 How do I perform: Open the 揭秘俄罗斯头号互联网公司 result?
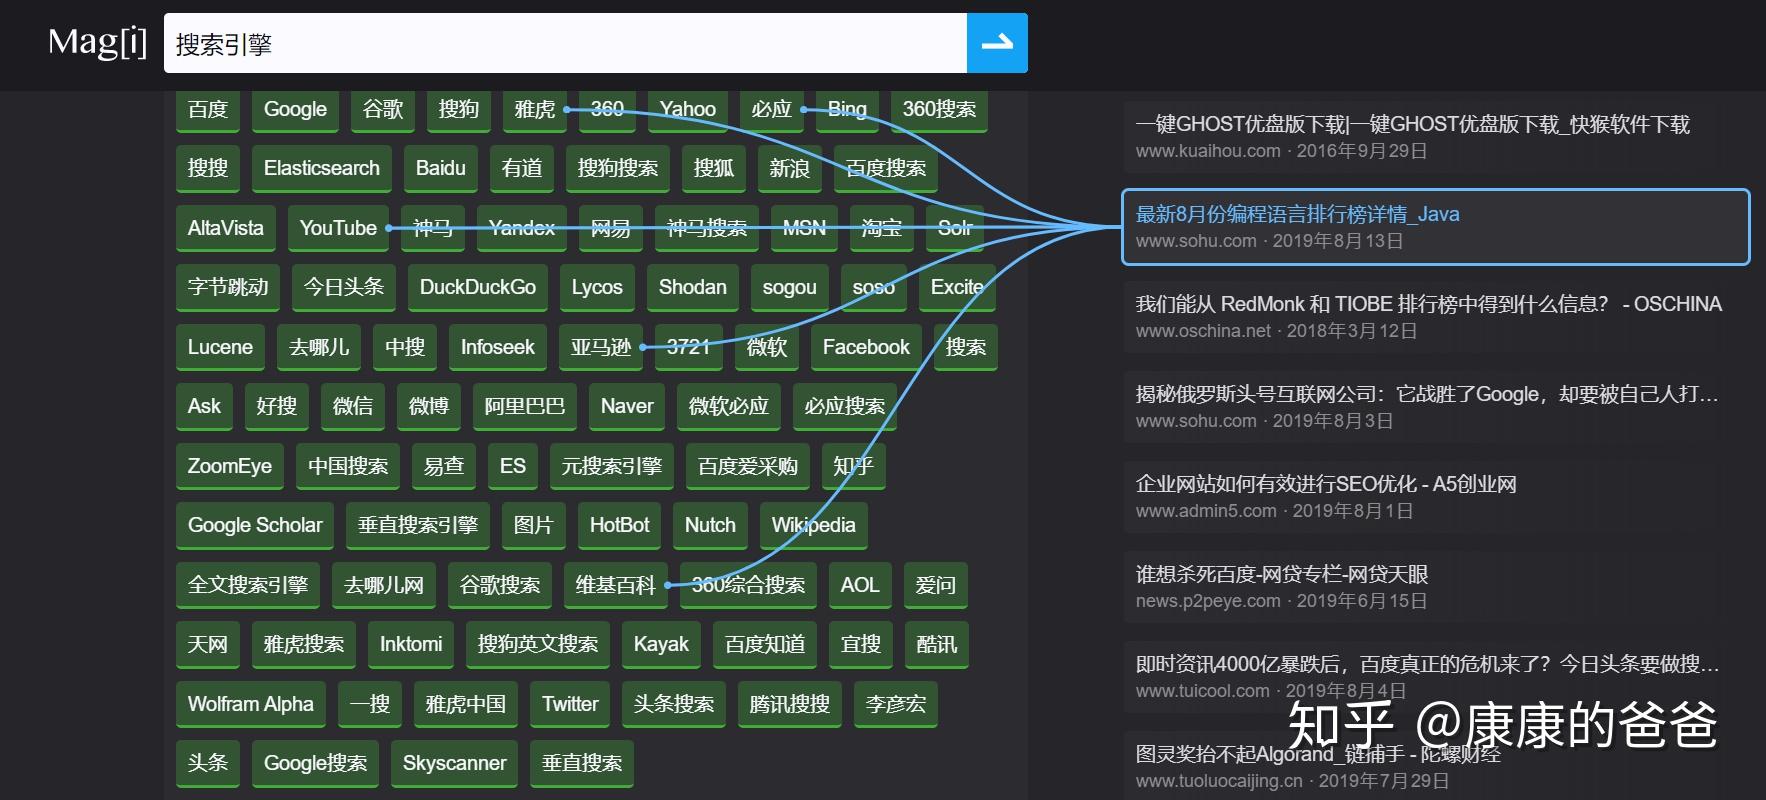click(1435, 407)
